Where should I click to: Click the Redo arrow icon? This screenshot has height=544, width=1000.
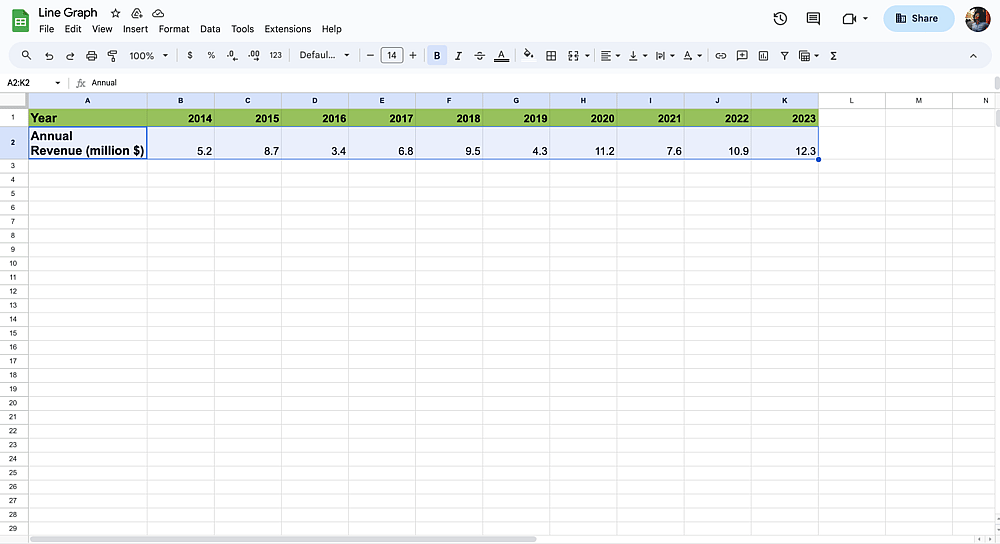[70, 56]
